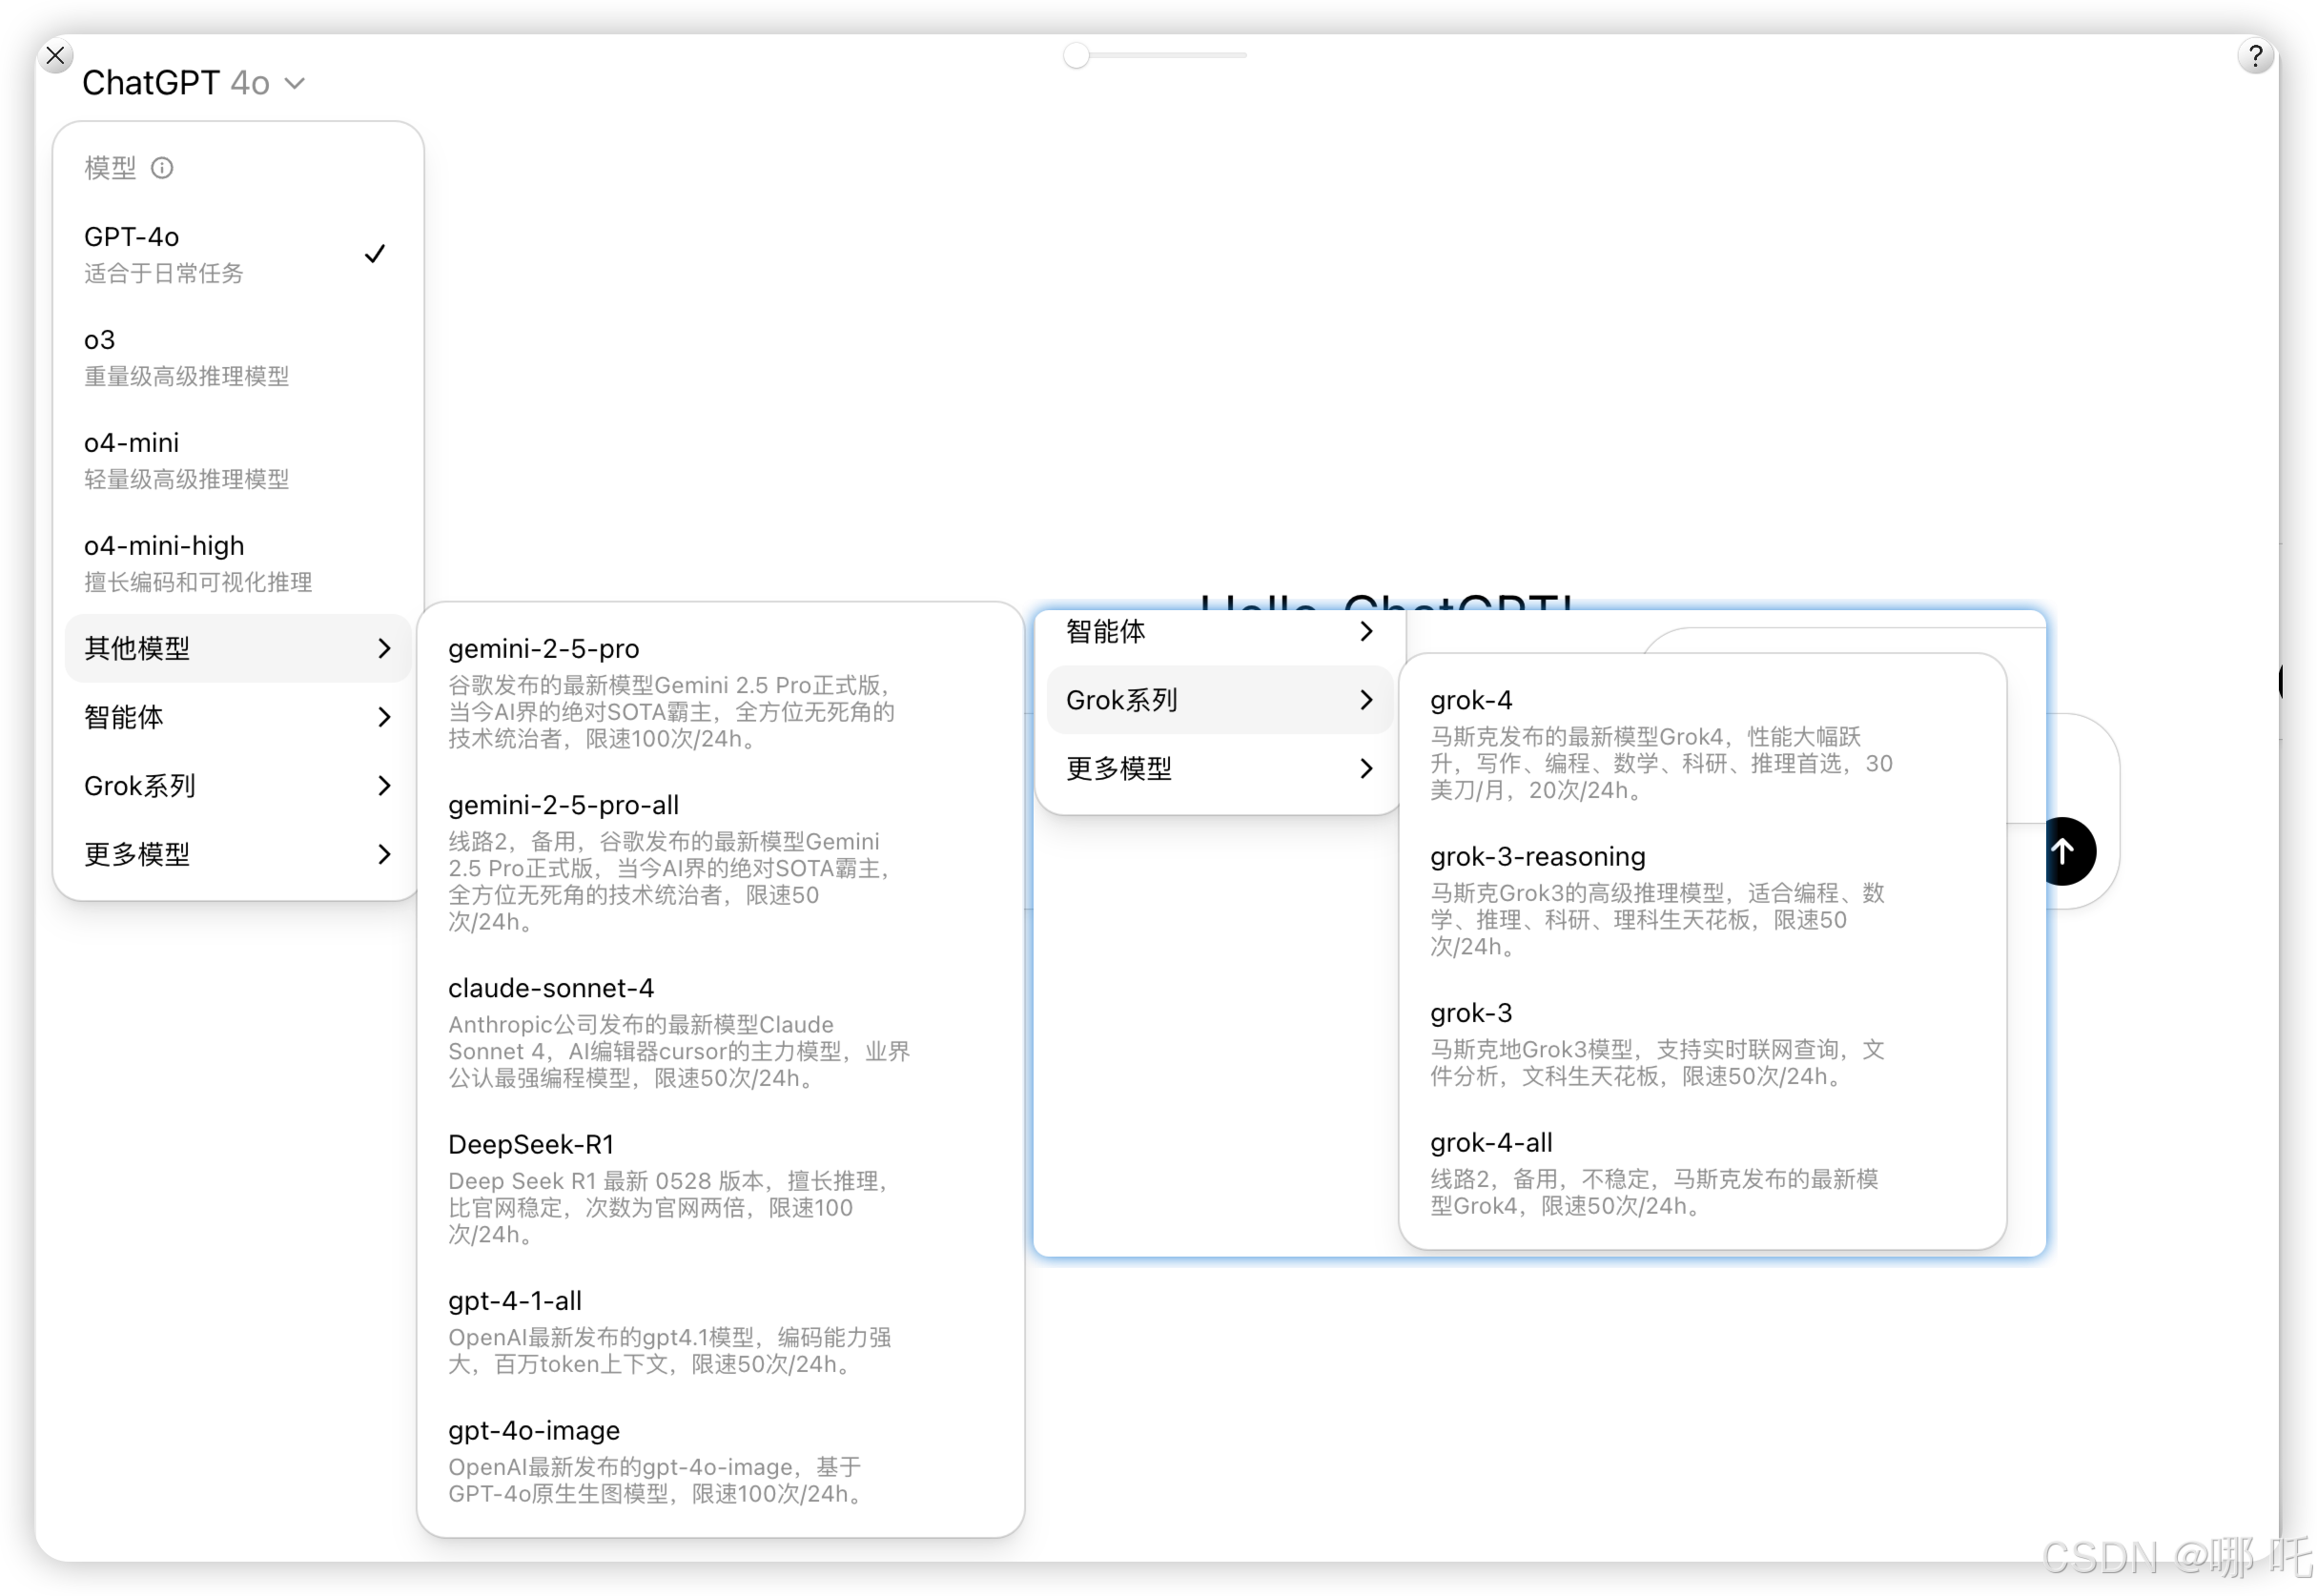Select claude-sonnet-4 model

pyautogui.click(x=720, y=1032)
